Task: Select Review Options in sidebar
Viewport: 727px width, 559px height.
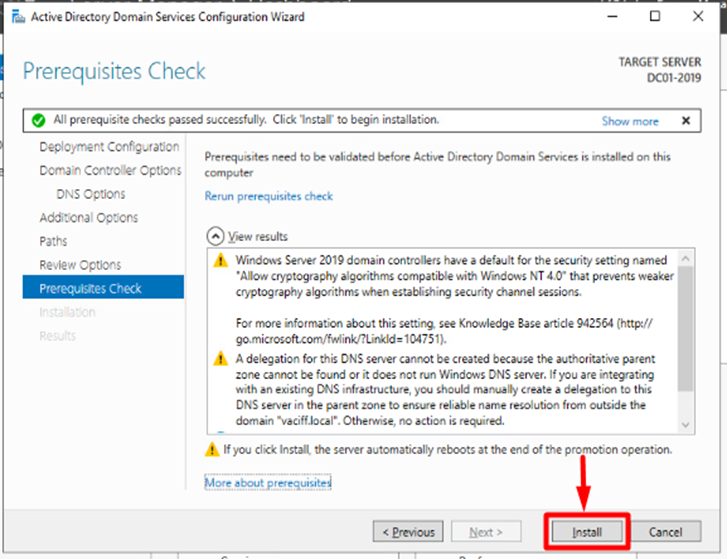Action: [x=80, y=265]
